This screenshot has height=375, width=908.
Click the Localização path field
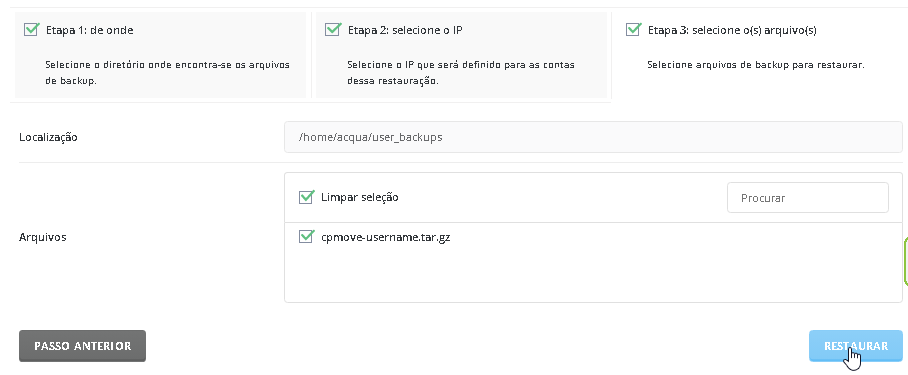594,137
